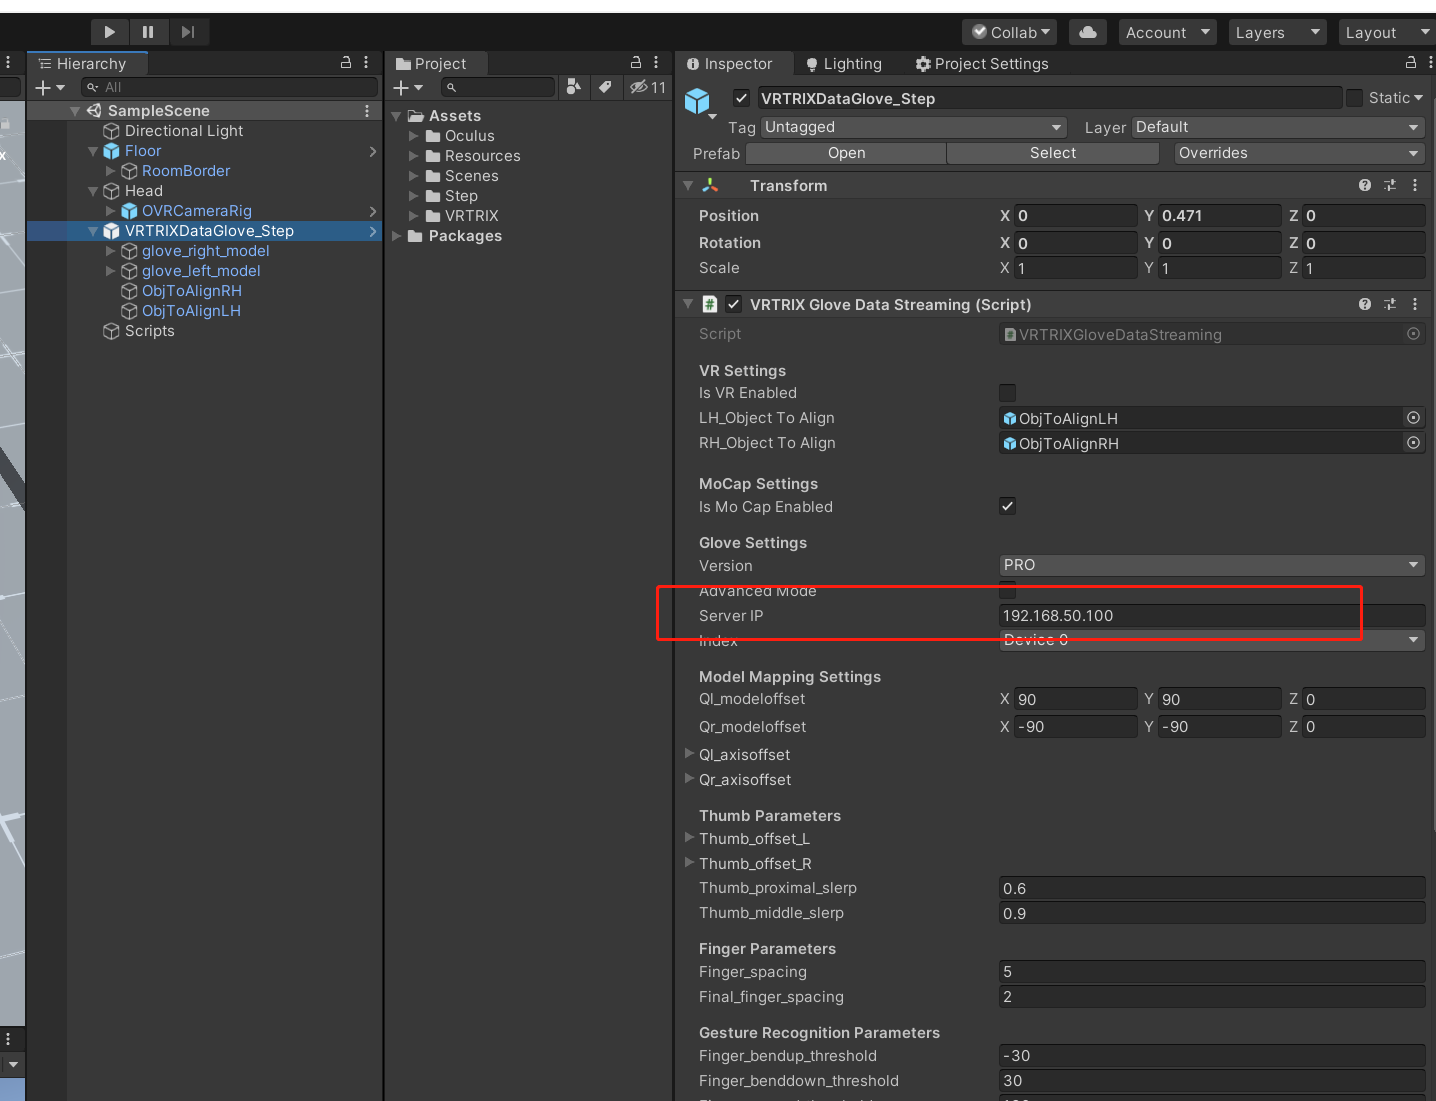
Task: Toggle the VRTRIXDataGlove_Step active checkbox
Action: [x=742, y=98]
